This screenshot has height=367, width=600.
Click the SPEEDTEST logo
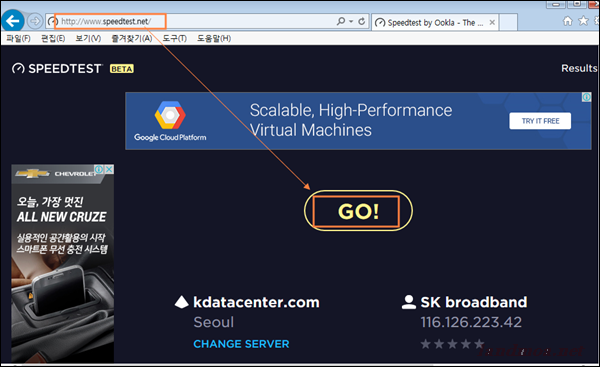click(x=57, y=69)
